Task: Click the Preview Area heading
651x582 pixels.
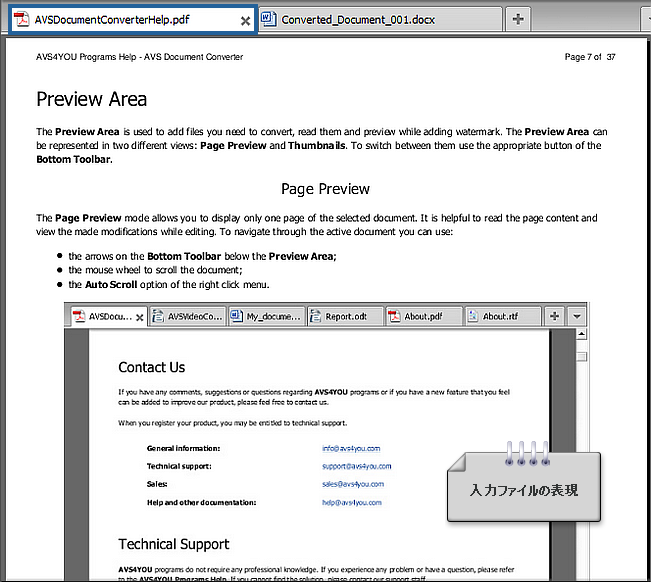Action: (x=92, y=99)
